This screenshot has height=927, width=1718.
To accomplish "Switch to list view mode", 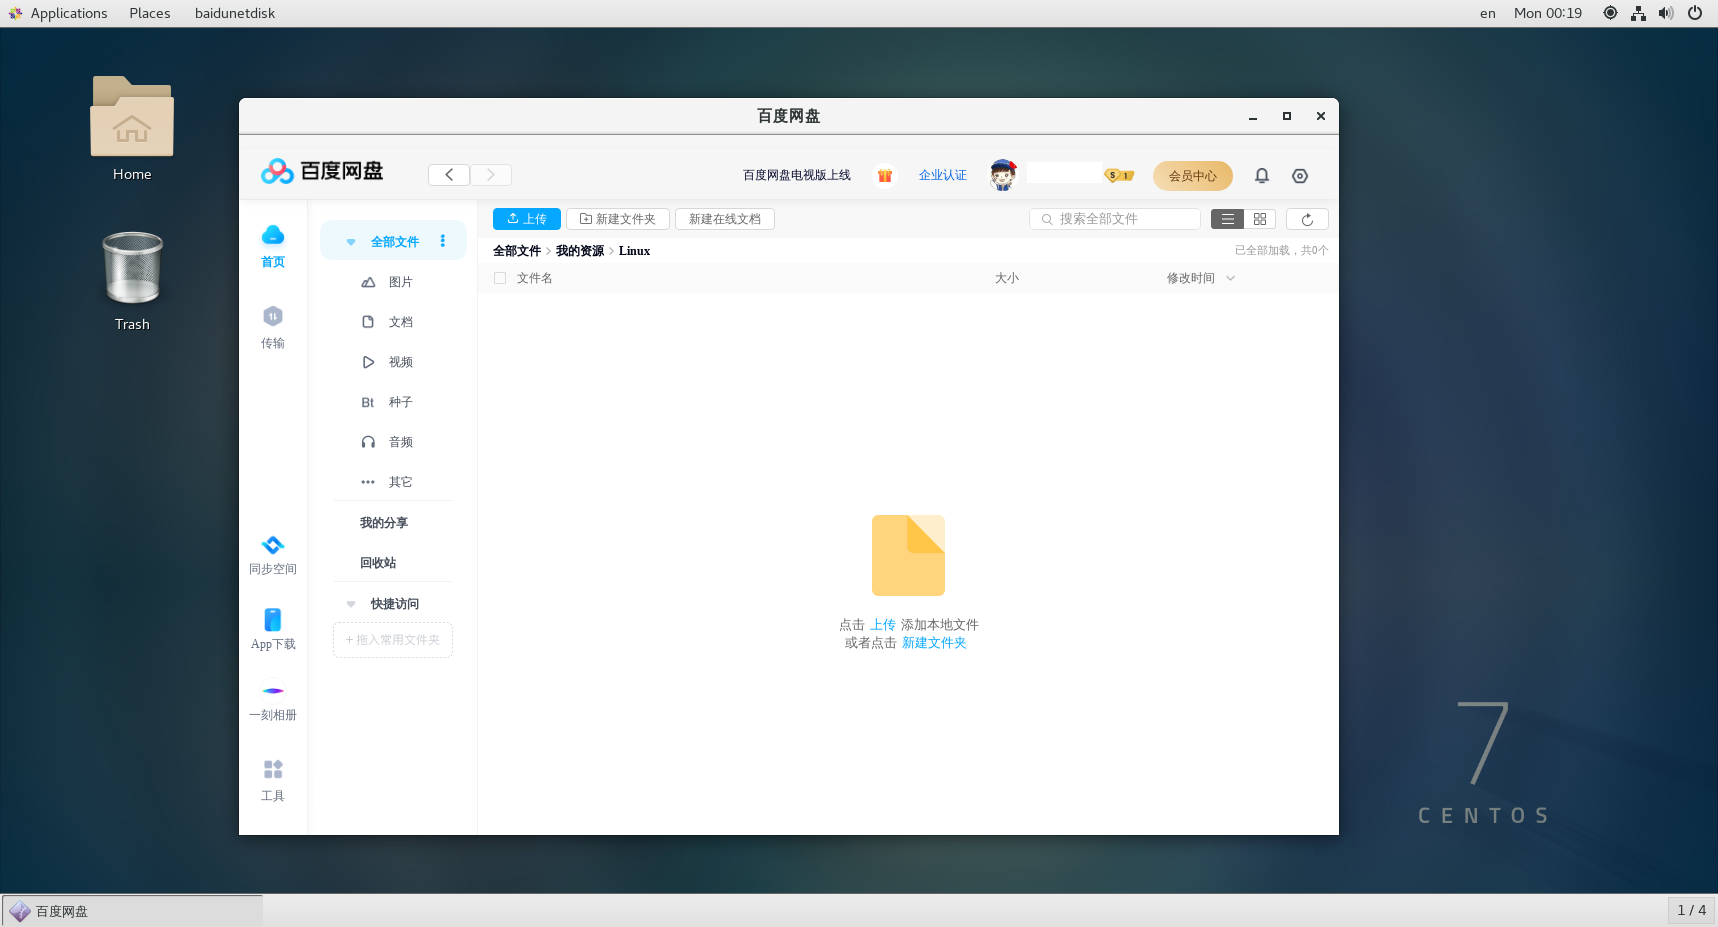I will [1227, 219].
